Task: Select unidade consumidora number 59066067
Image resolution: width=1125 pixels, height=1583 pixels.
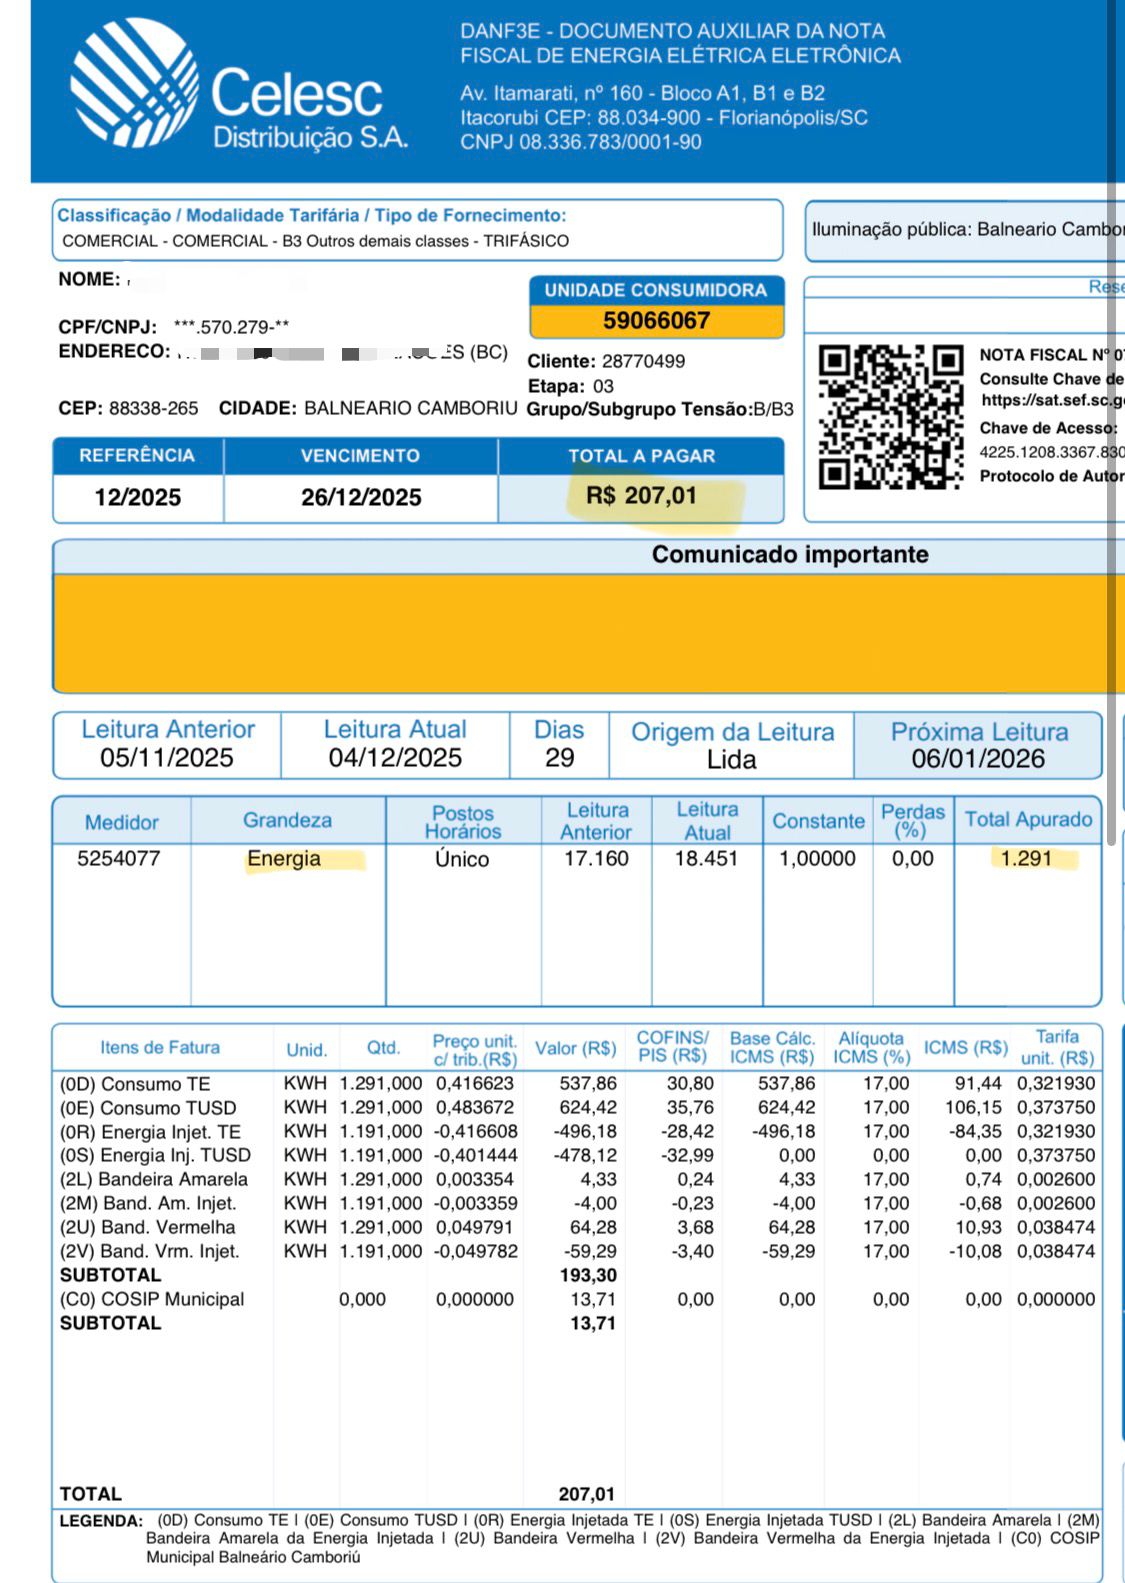Action: [x=656, y=321]
